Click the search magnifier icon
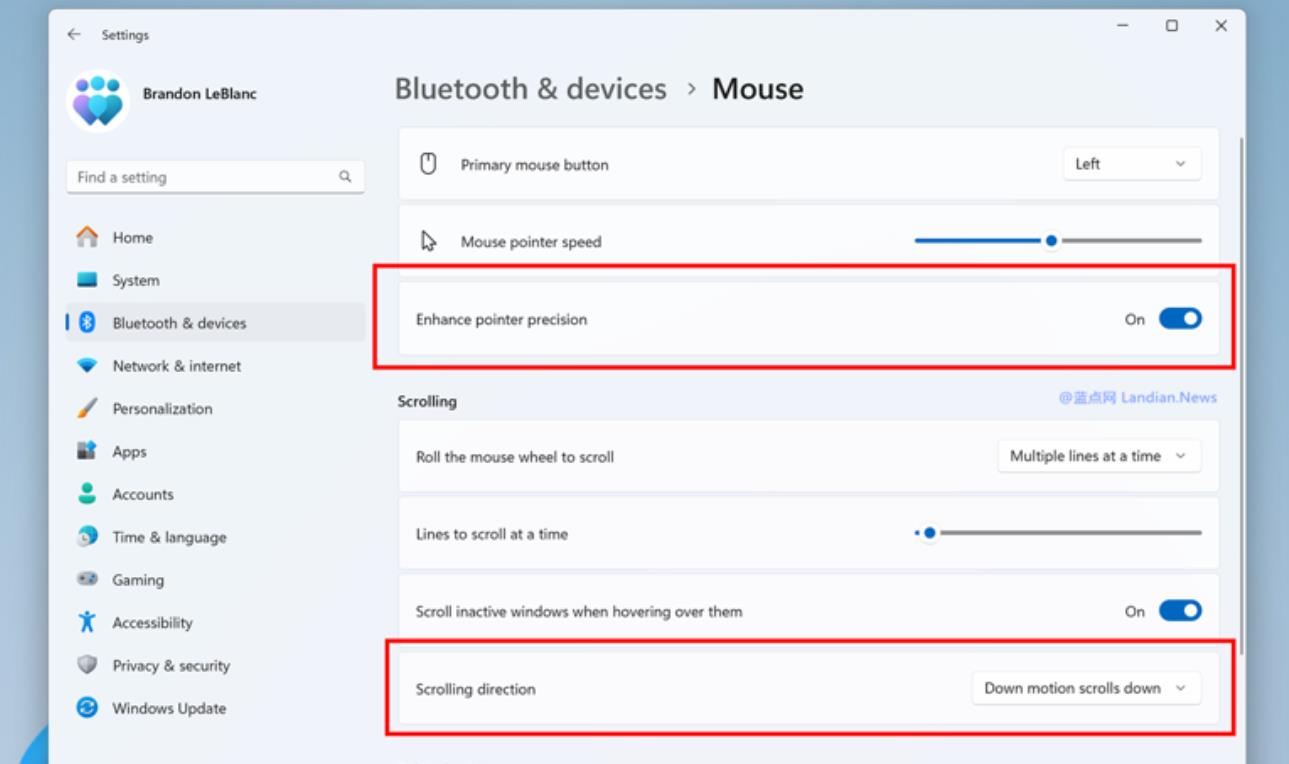Viewport: 1289px width, 764px height. click(345, 177)
